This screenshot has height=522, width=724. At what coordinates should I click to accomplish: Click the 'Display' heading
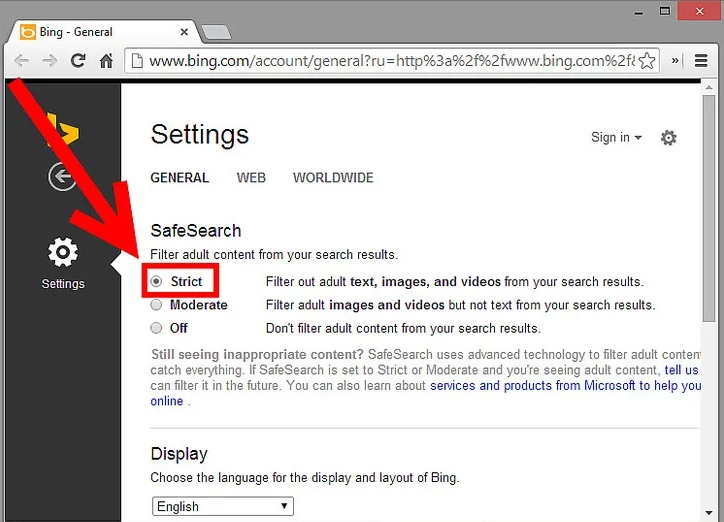click(179, 454)
